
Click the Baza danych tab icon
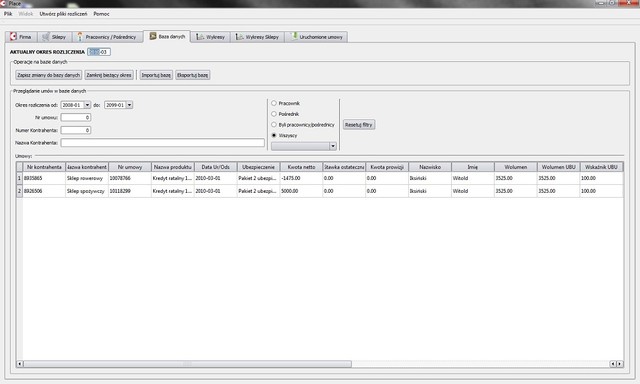point(153,36)
